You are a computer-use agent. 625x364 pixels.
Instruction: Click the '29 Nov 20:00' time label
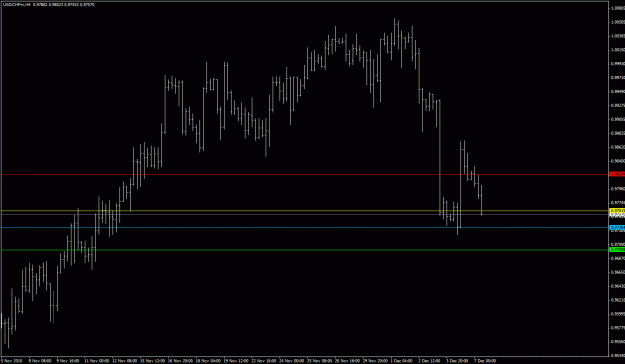point(376,360)
